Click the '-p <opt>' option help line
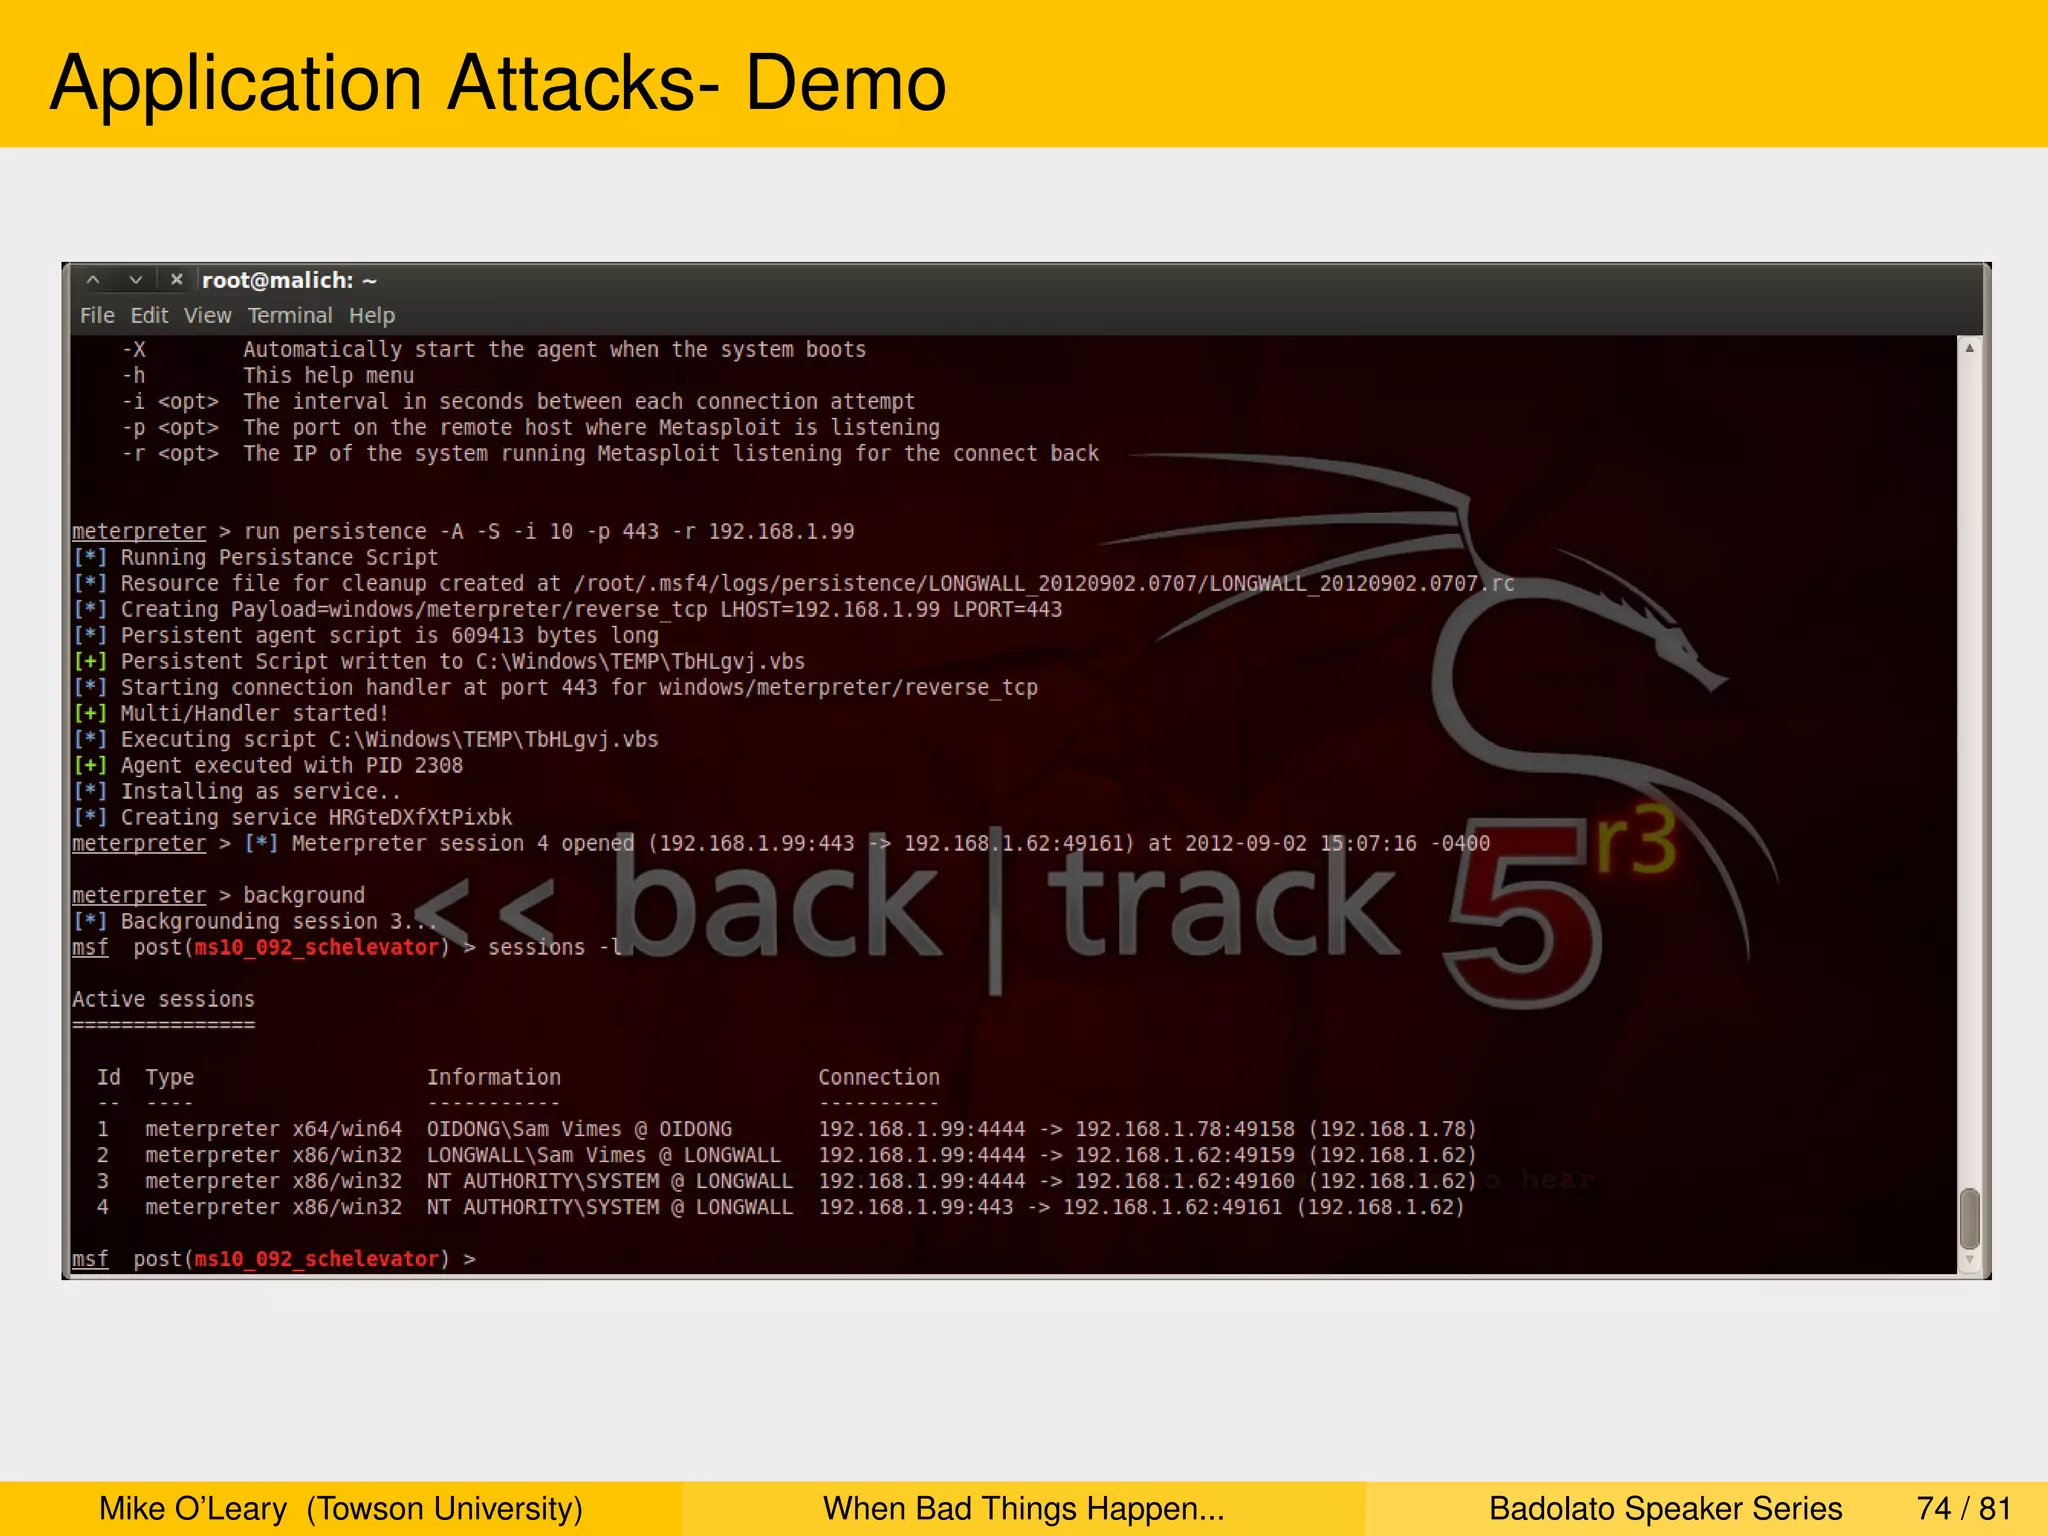The image size is (2048, 1536). [530, 428]
